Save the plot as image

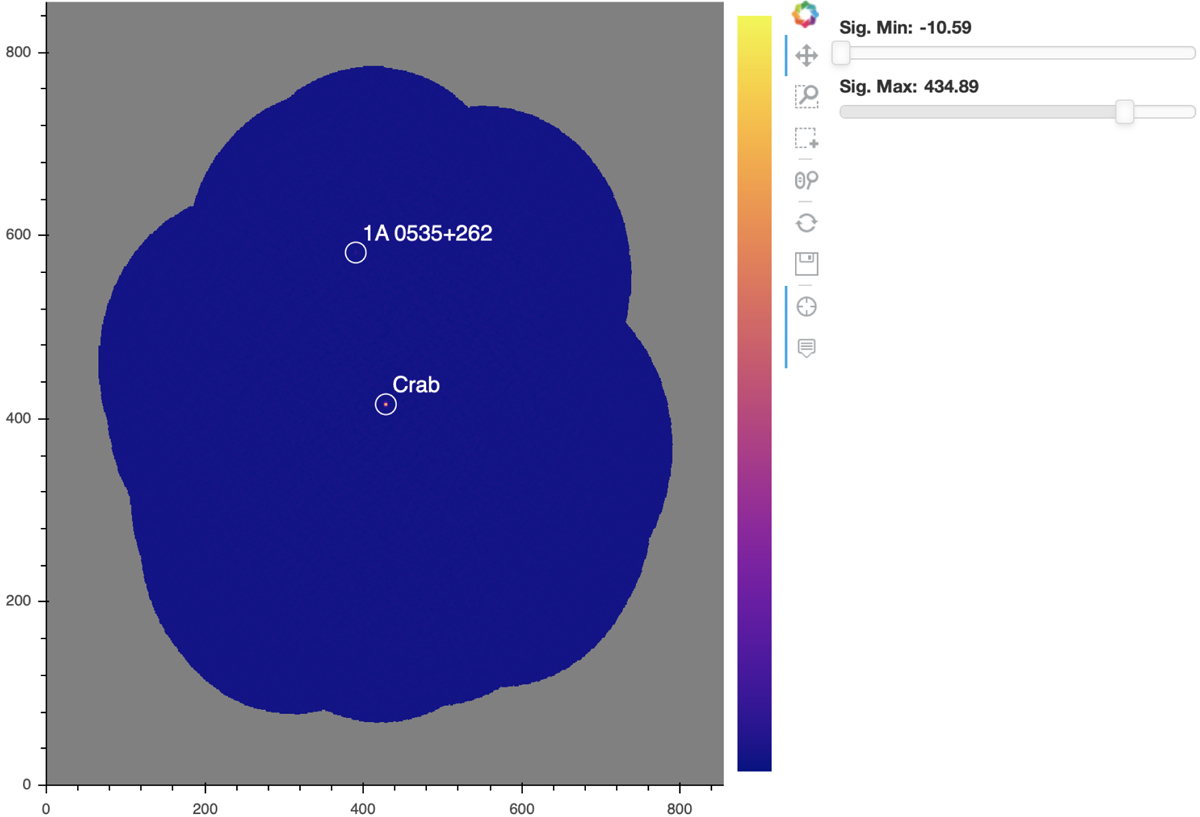(x=806, y=264)
